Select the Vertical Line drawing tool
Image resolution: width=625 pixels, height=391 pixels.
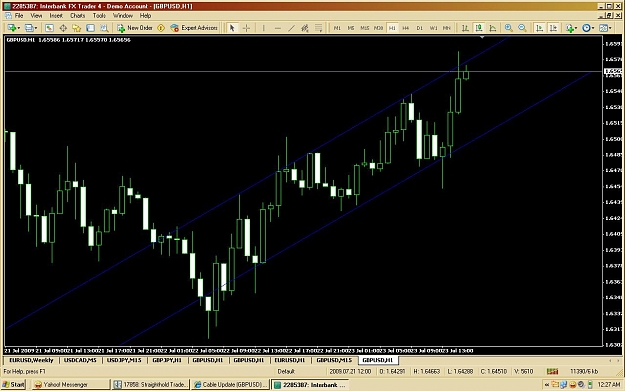263,28
